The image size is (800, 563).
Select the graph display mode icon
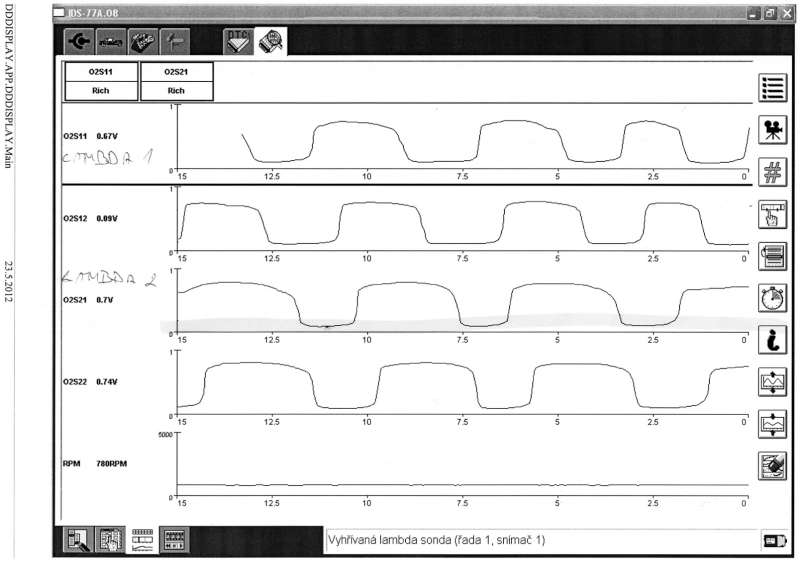(x=142, y=540)
